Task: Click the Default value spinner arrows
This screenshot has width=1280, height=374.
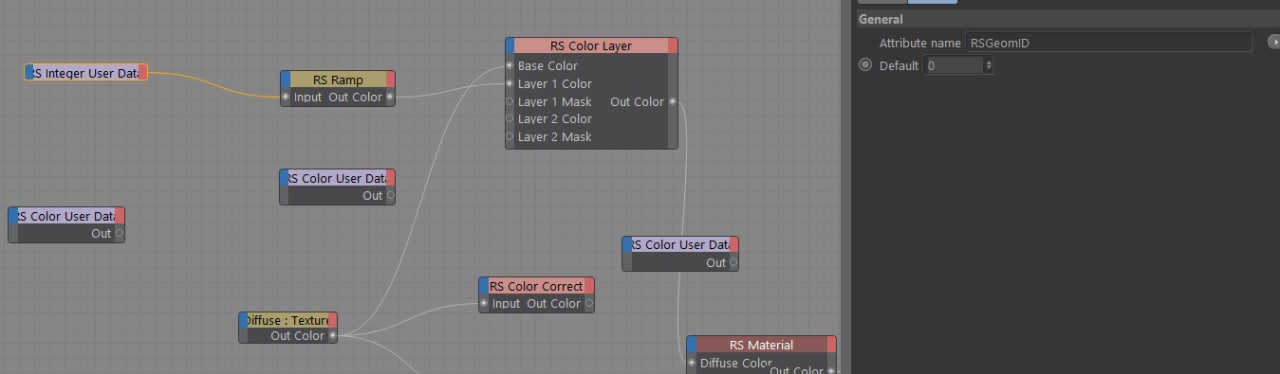Action: click(x=989, y=65)
